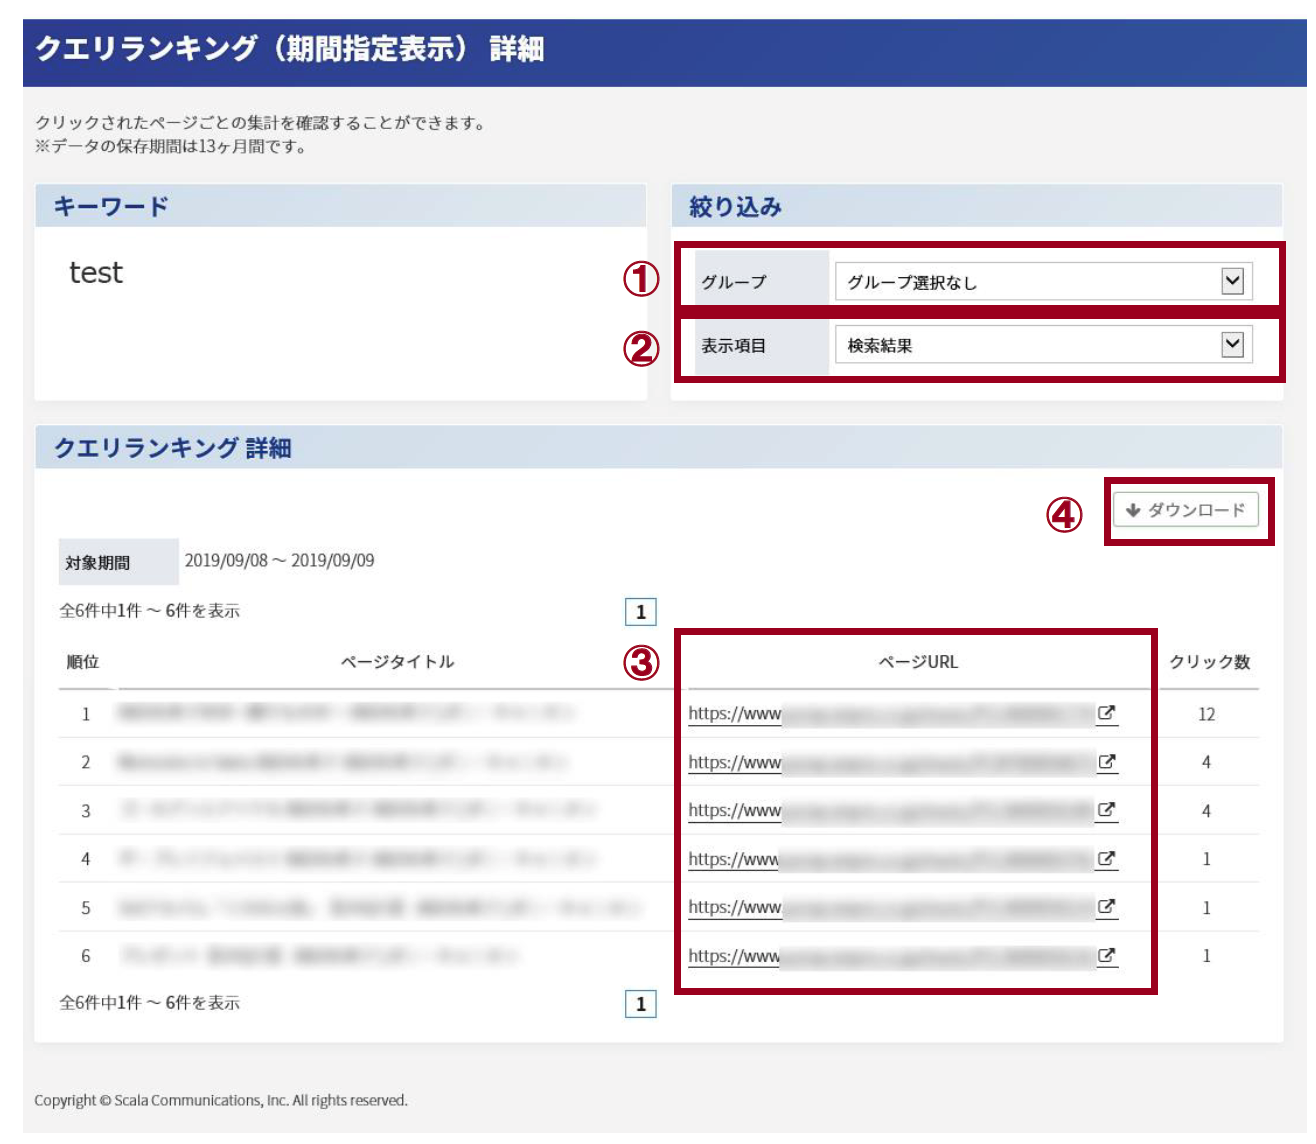Image resolution: width=1316 pixels, height=1144 pixels.
Task: Open the 検索結果 combo box
Action: pos(1043,345)
